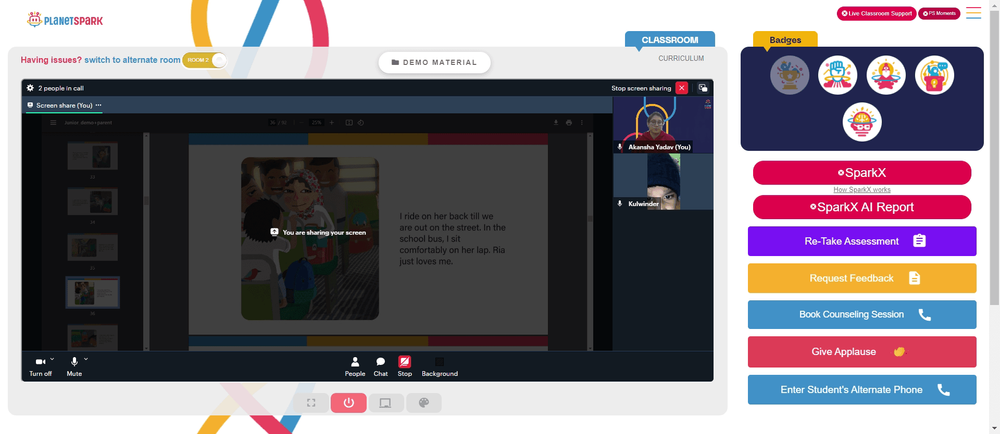Click the pop-out view icon beside stop sharing

click(x=703, y=88)
